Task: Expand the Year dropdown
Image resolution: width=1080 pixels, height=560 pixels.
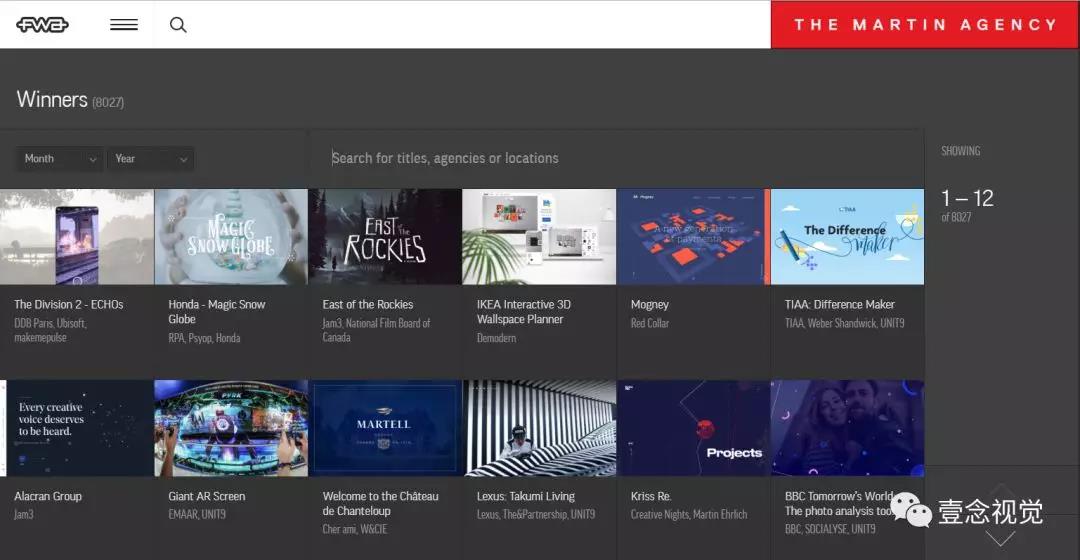Action: coord(151,158)
